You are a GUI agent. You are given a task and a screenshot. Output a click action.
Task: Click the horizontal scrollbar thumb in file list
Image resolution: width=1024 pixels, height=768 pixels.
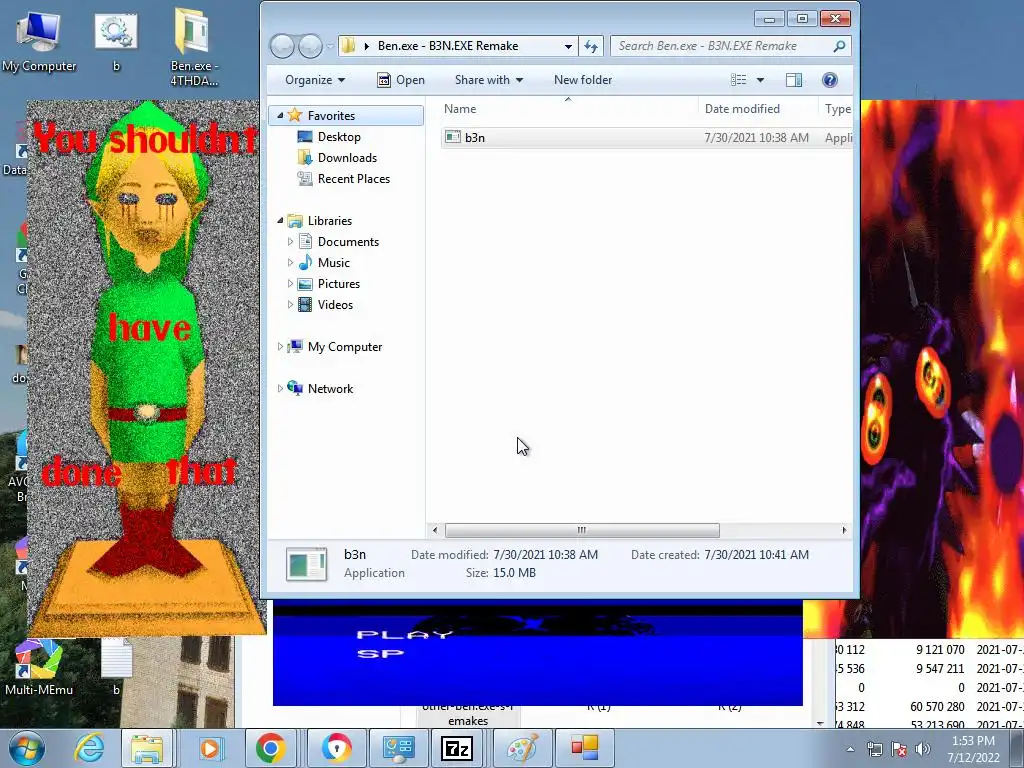point(582,530)
